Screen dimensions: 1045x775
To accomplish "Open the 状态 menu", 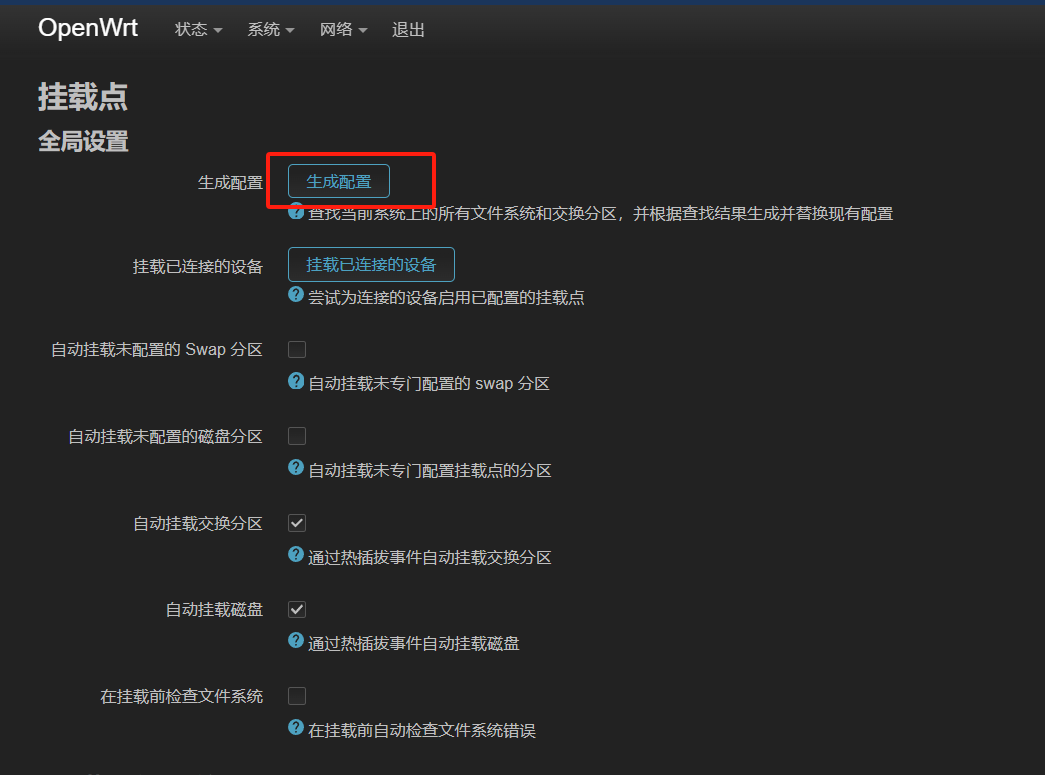I will click(x=198, y=29).
